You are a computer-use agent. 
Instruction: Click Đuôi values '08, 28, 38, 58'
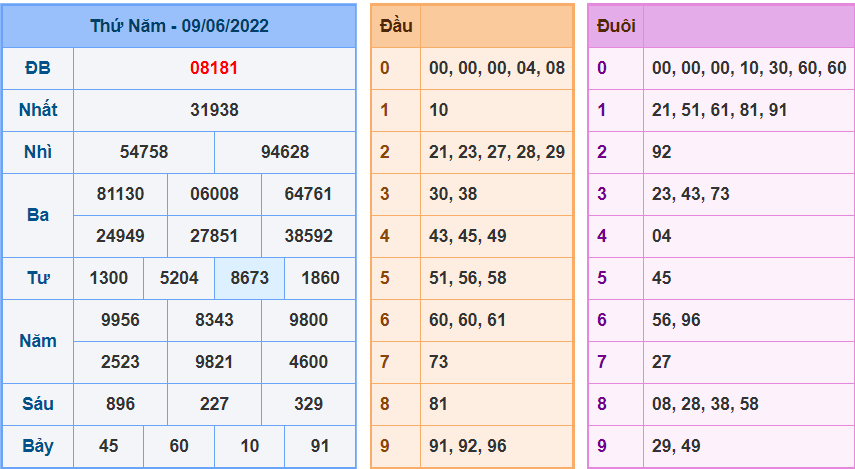706,404
